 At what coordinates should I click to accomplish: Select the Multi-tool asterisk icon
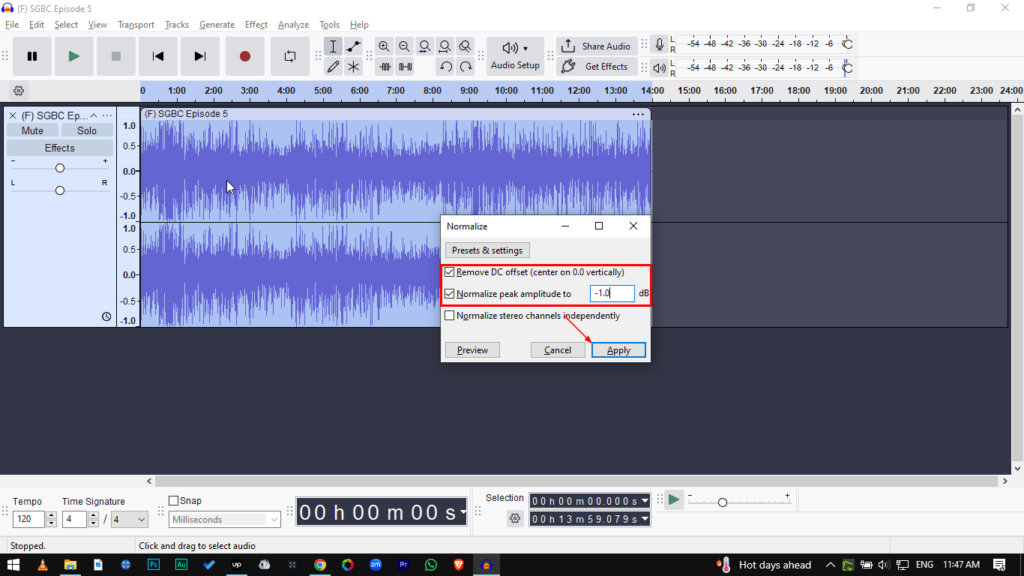tap(353, 67)
